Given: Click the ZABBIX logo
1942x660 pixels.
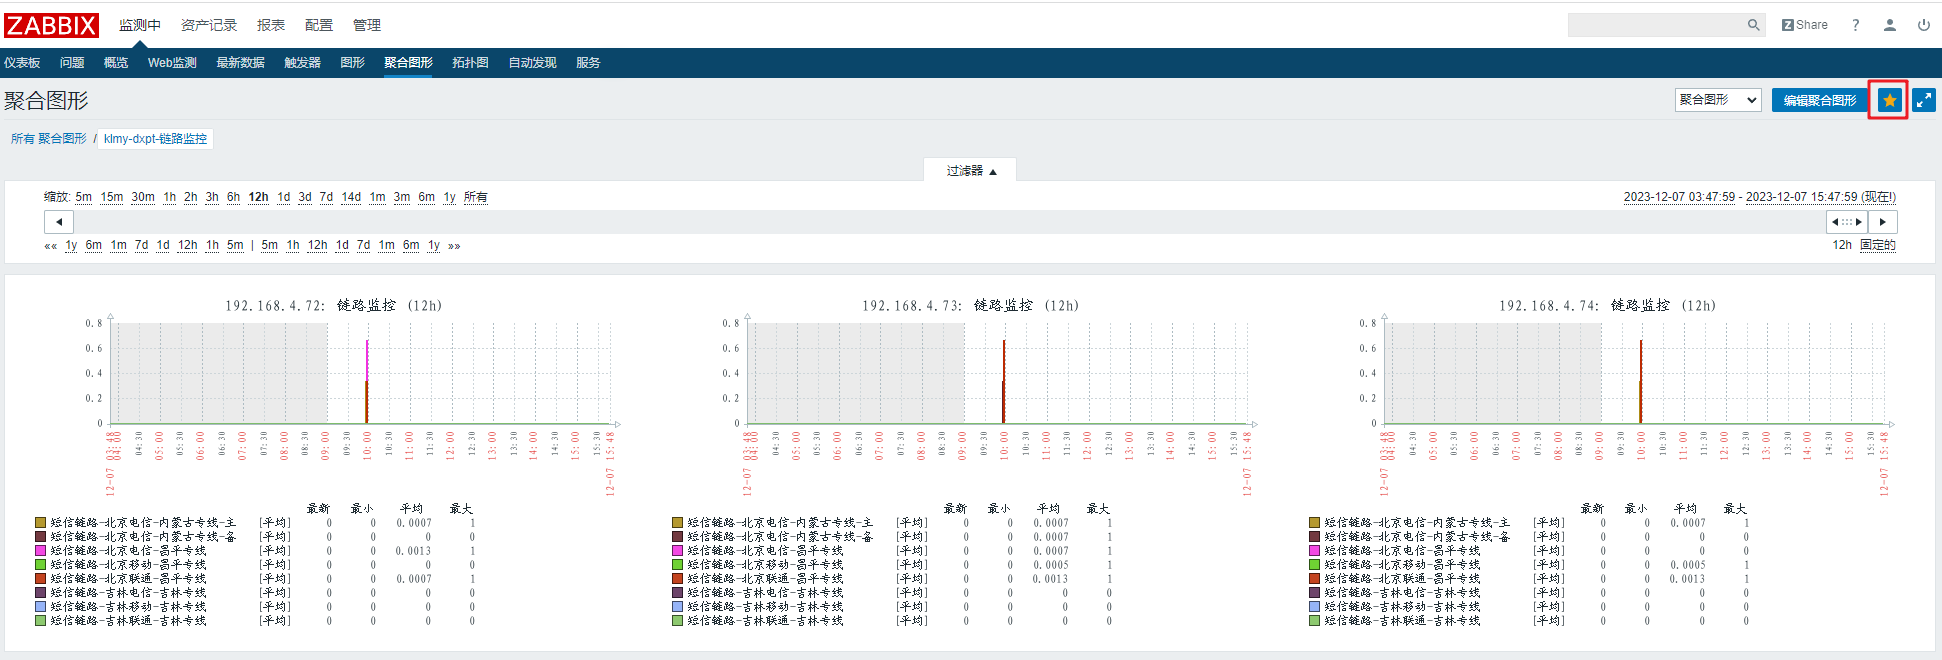Looking at the screenshot, I should (51, 25).
